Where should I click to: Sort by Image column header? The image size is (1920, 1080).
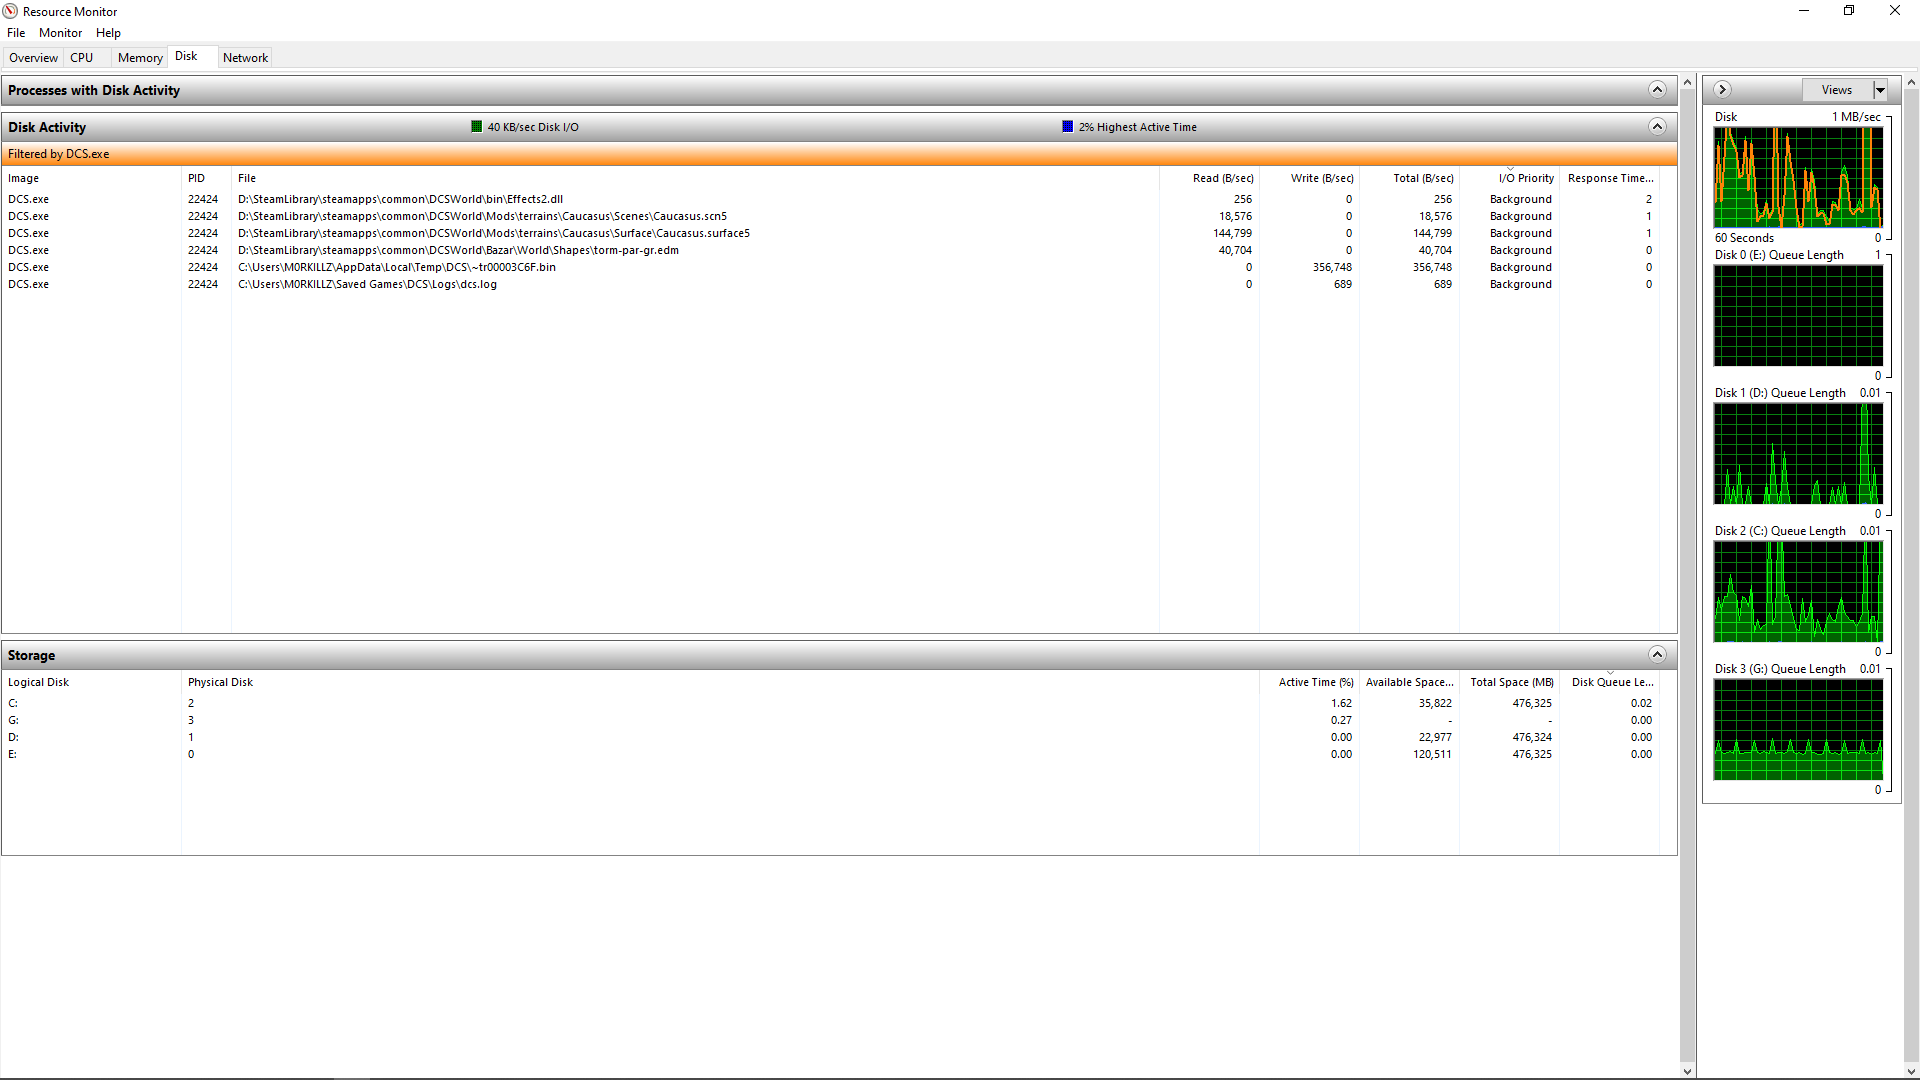(x=91, y=178)
